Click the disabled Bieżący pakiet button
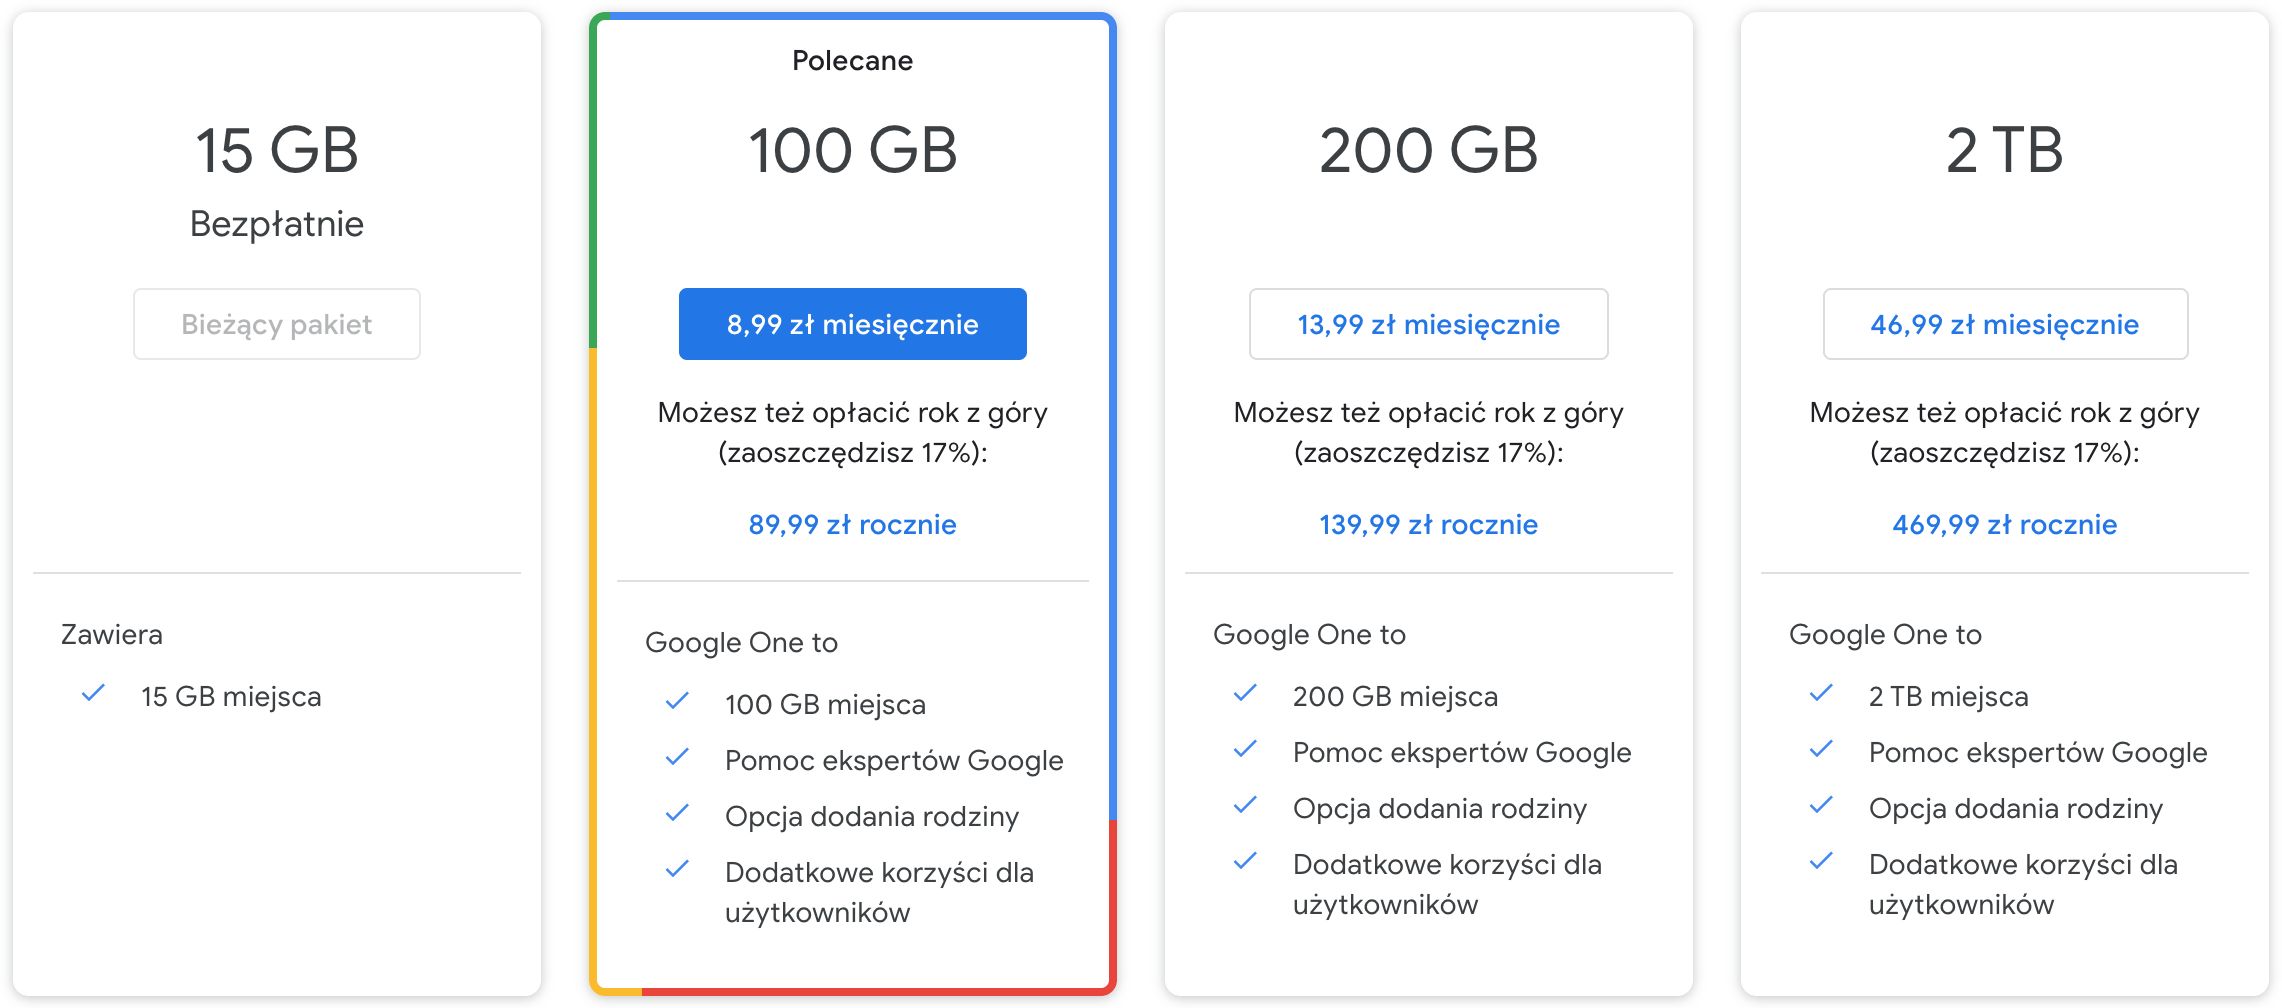The width and height of the screenshot is (2282, 1008). (x=277, y=324)
